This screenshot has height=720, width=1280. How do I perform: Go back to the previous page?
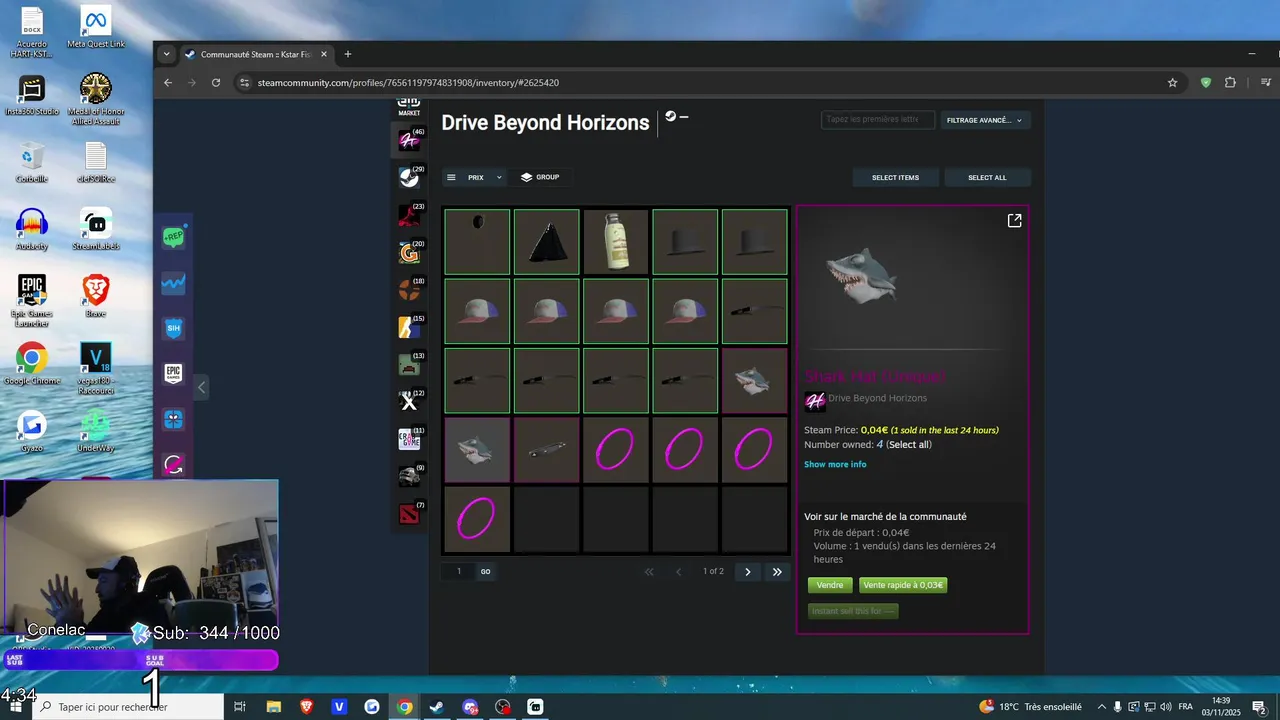(x=168, y=82)
